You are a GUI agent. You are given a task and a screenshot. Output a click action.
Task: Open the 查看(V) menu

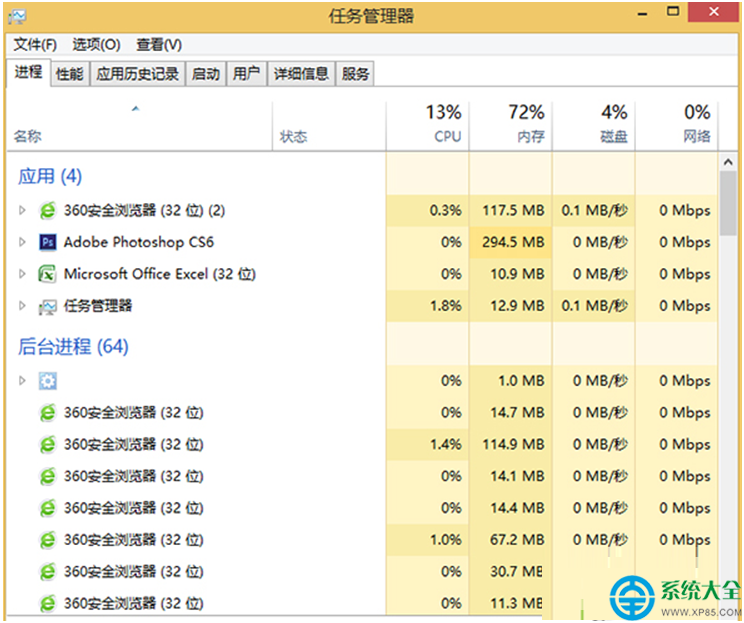point(159,45)
